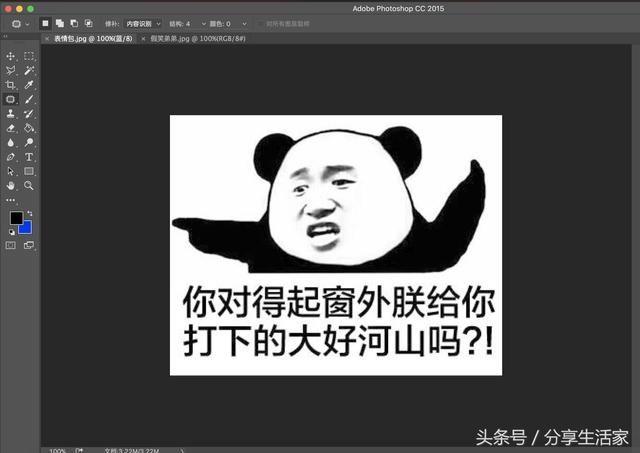Select the Eyedropper tool

[29, 85]
